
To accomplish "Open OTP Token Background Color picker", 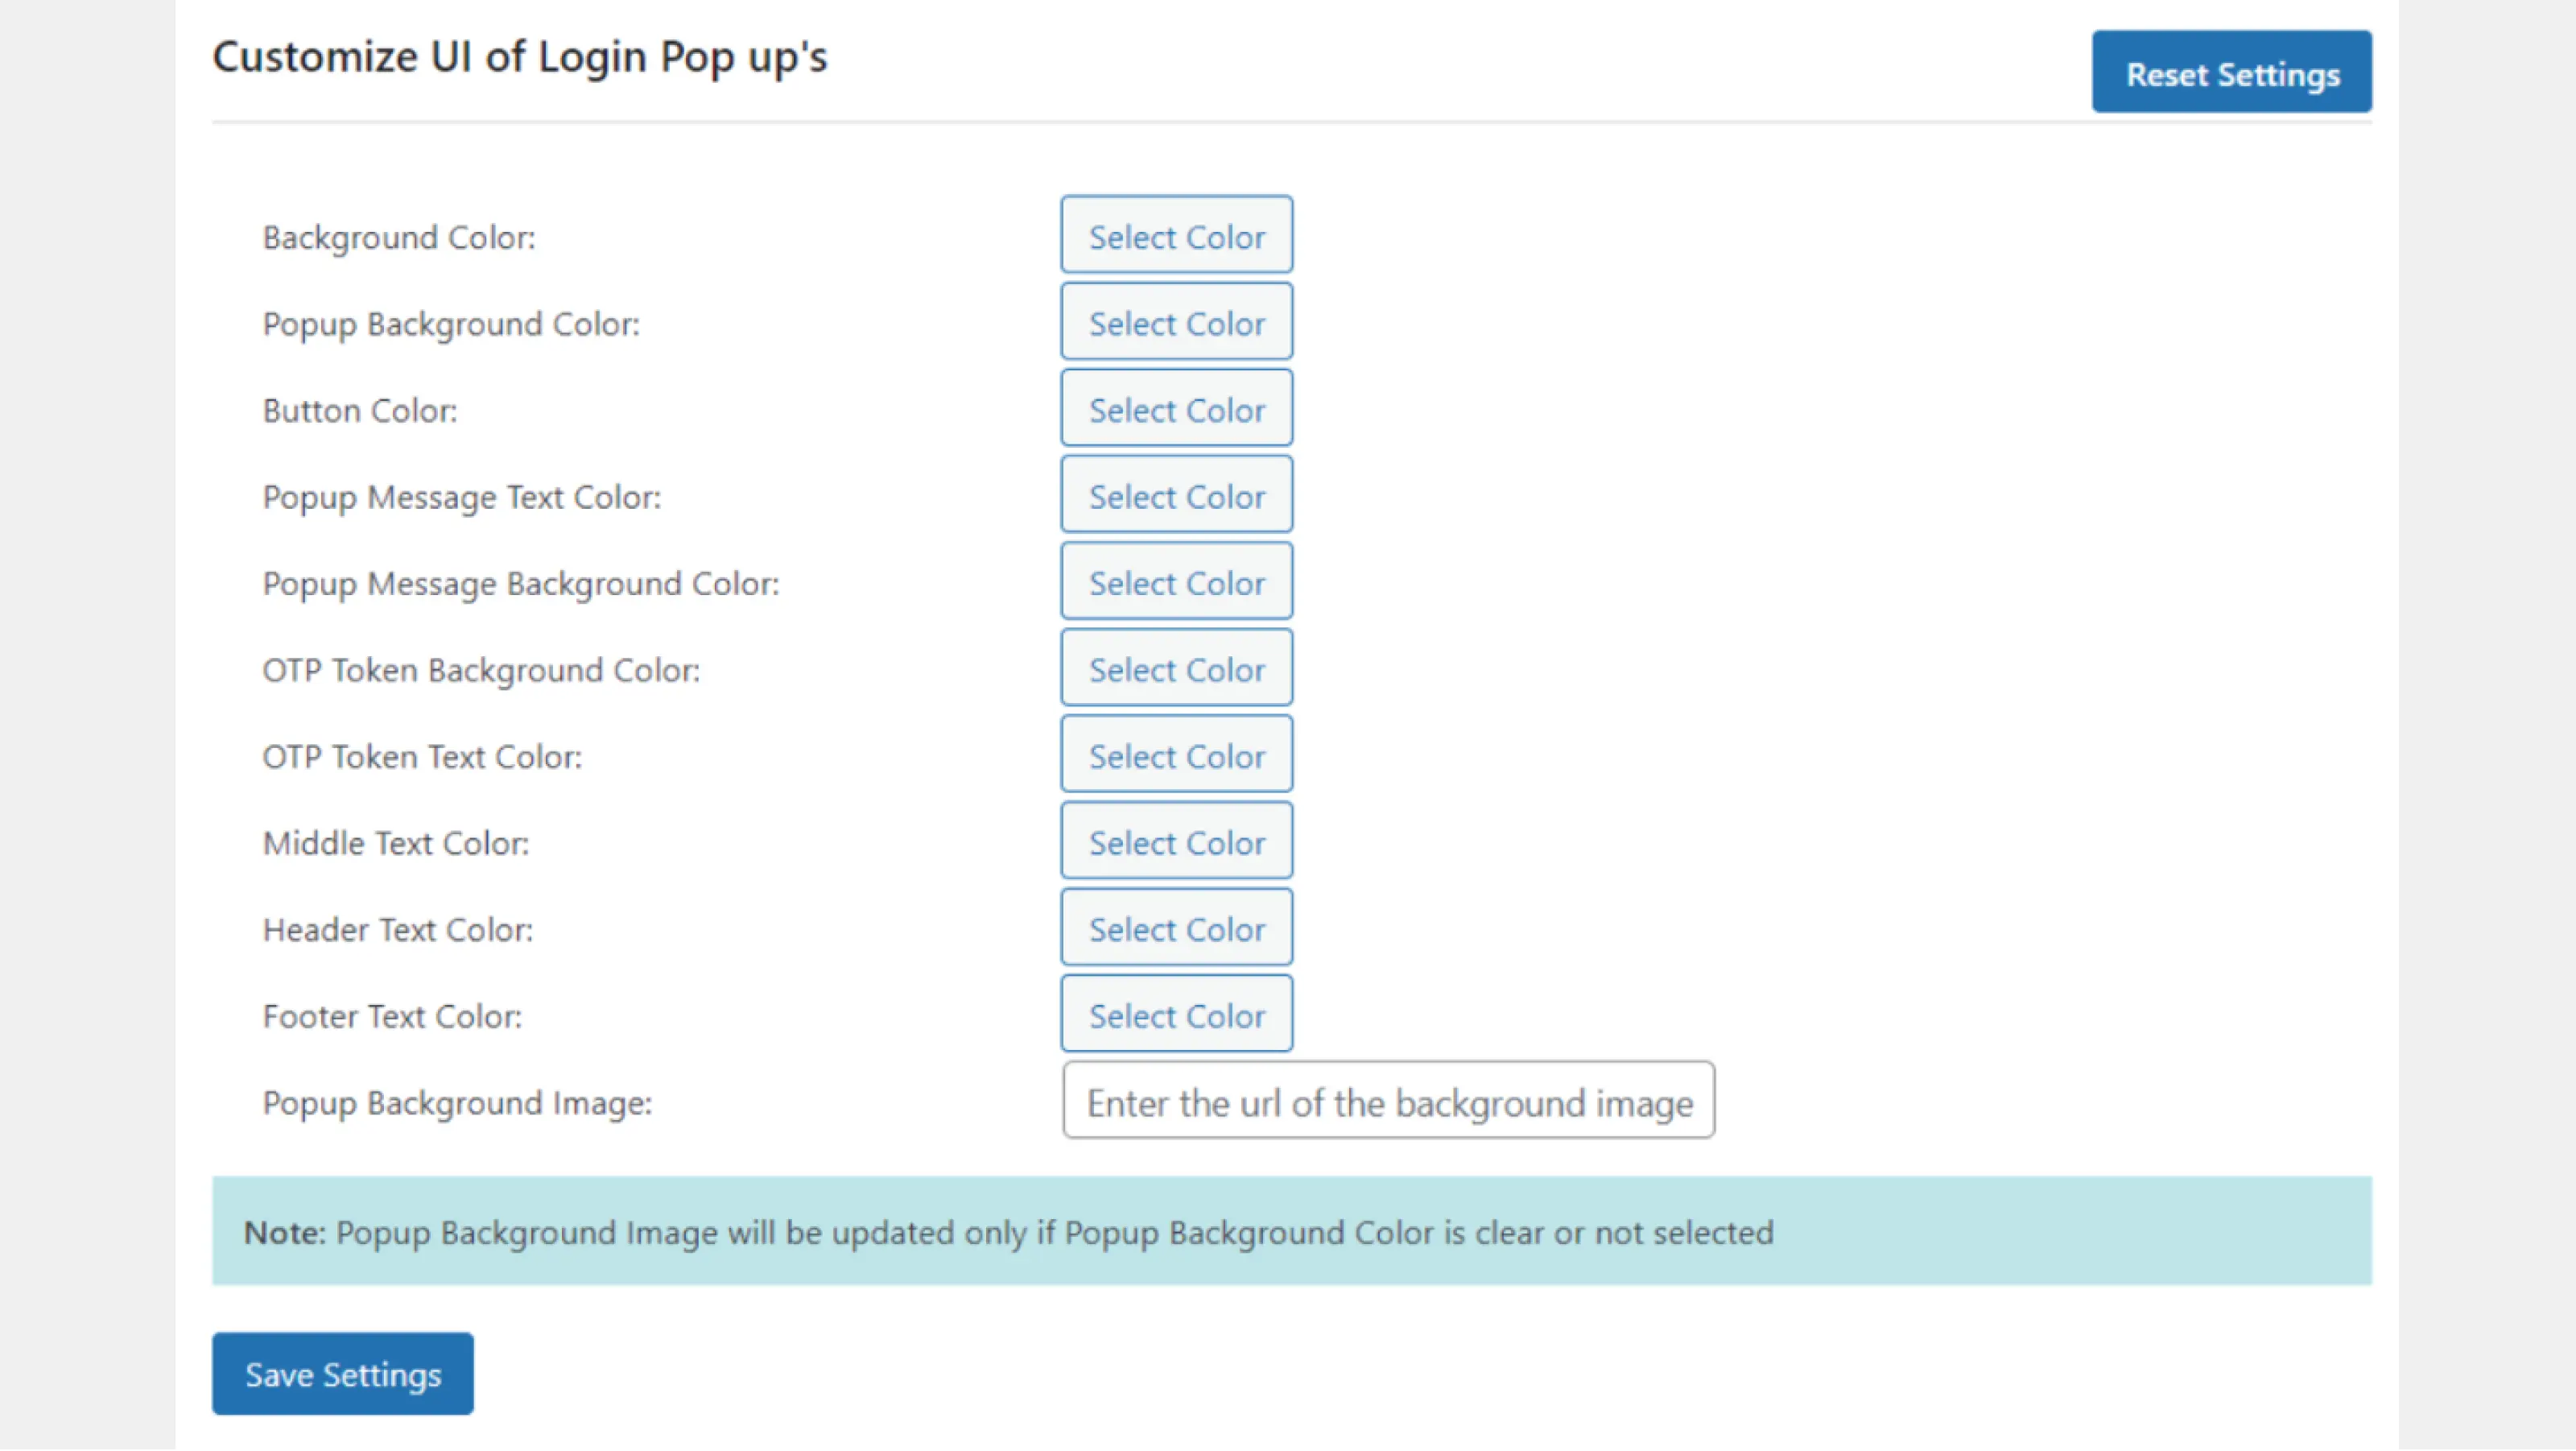I will coord(1176,668).
